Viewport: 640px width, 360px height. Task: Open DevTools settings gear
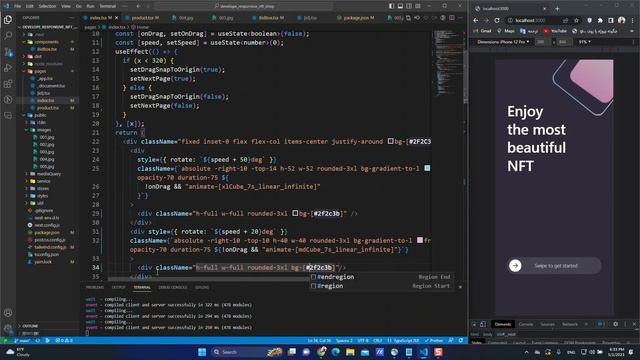pyautogui.click(x=616, y=324)
